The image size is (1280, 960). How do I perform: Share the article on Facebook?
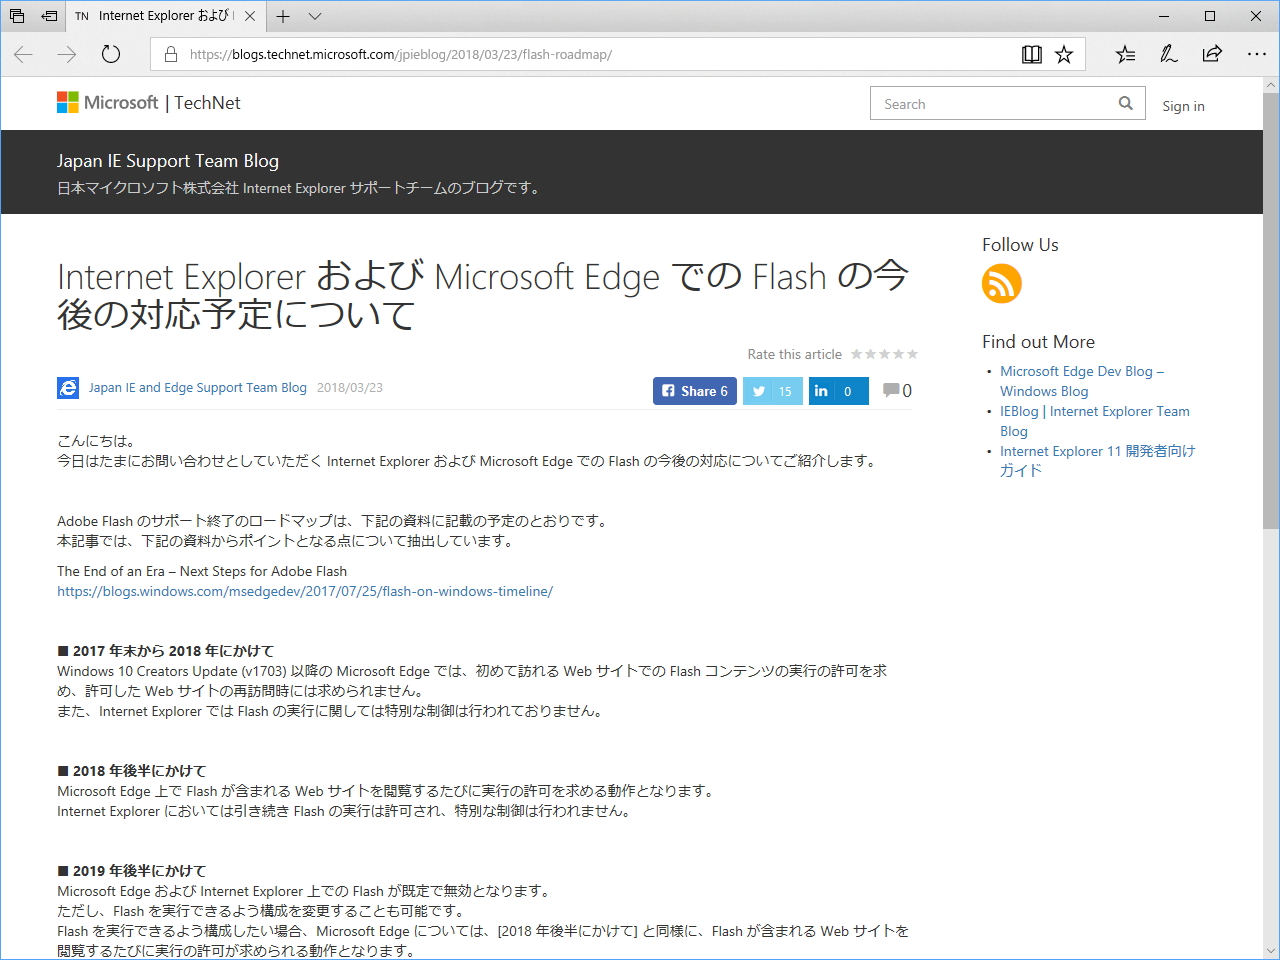694,390
